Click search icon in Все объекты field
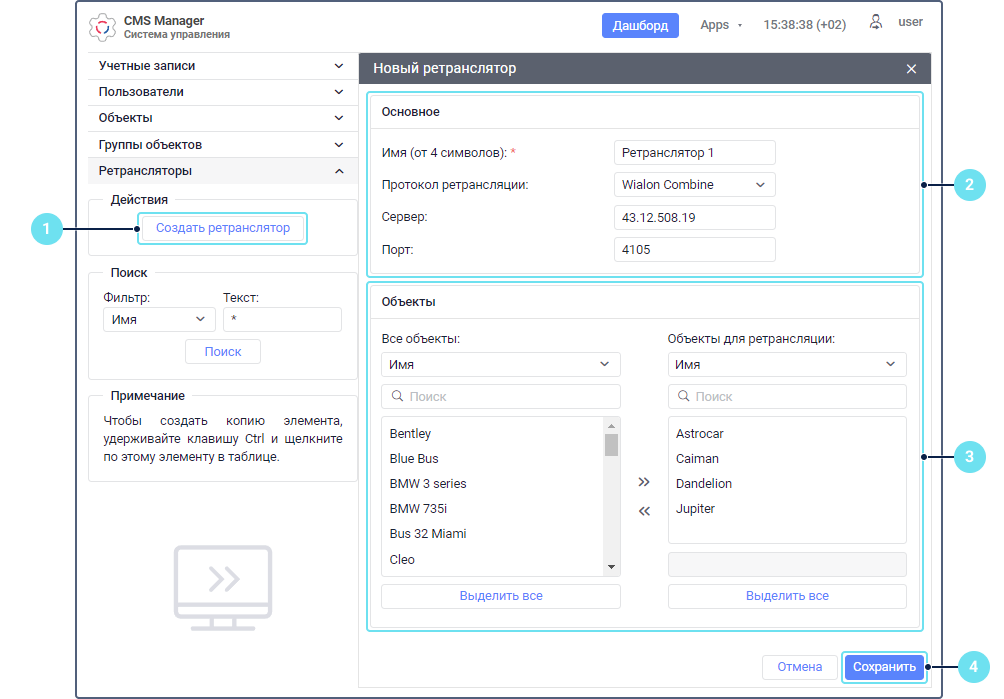This screenshot has width=1004, height=699. (397, 397)
